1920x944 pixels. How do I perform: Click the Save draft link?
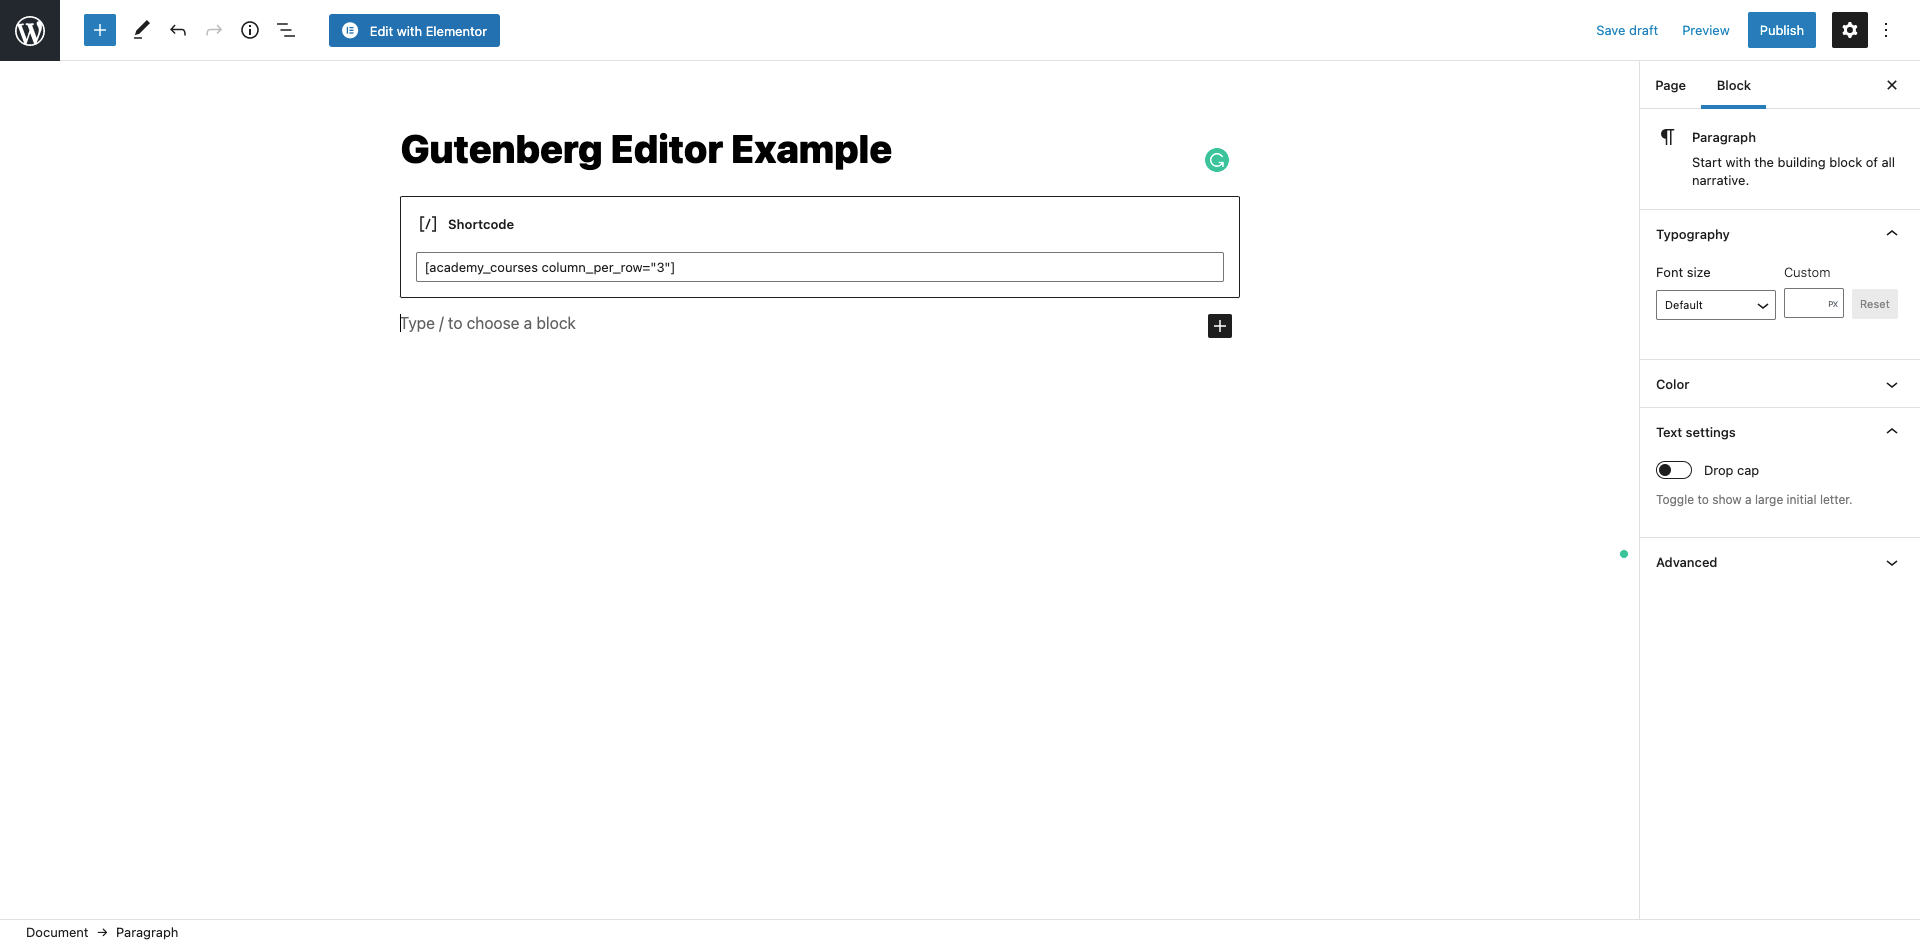pyautogui.click(x=1626, y=30)
